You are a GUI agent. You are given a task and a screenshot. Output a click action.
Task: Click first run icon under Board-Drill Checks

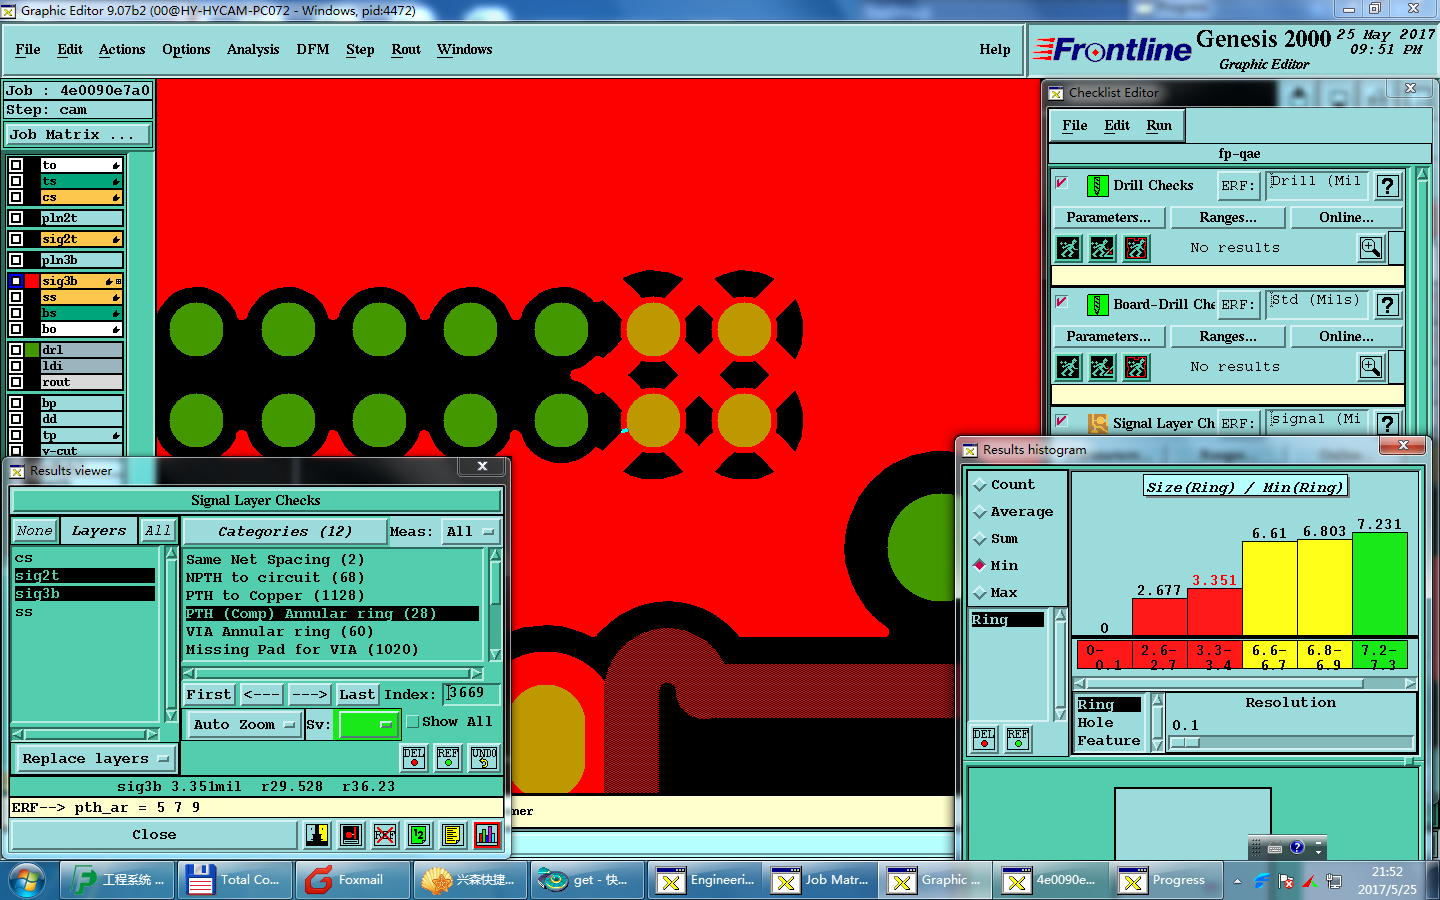pos(1069,367)
